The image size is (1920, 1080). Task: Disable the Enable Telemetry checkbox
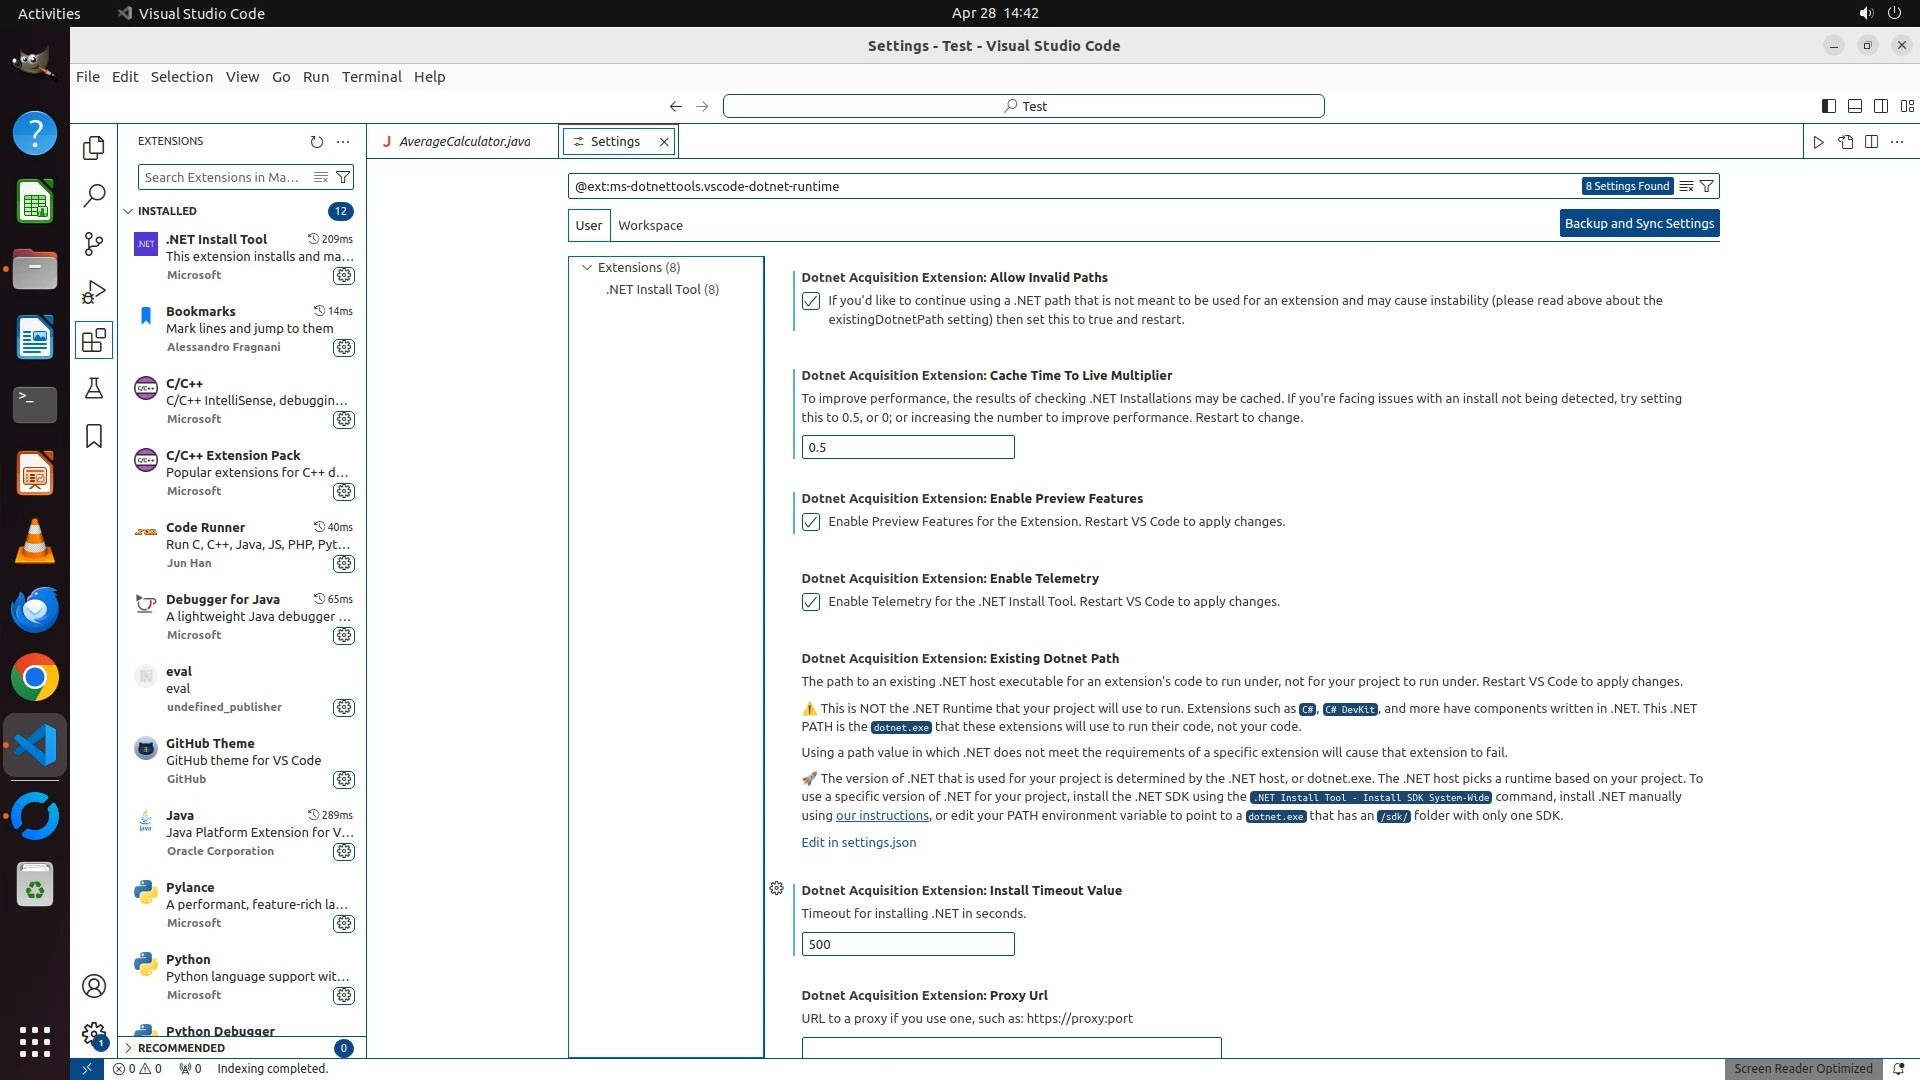coord(811,602)
